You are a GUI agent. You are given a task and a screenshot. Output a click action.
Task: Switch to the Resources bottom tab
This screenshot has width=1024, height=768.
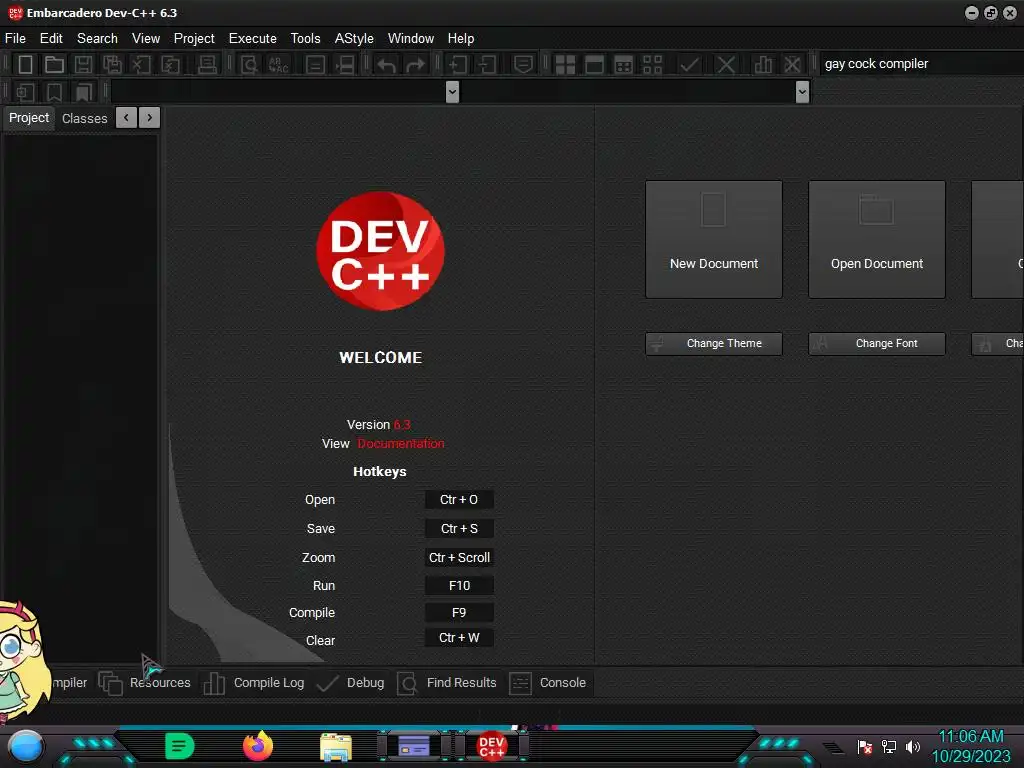point(145,683)
